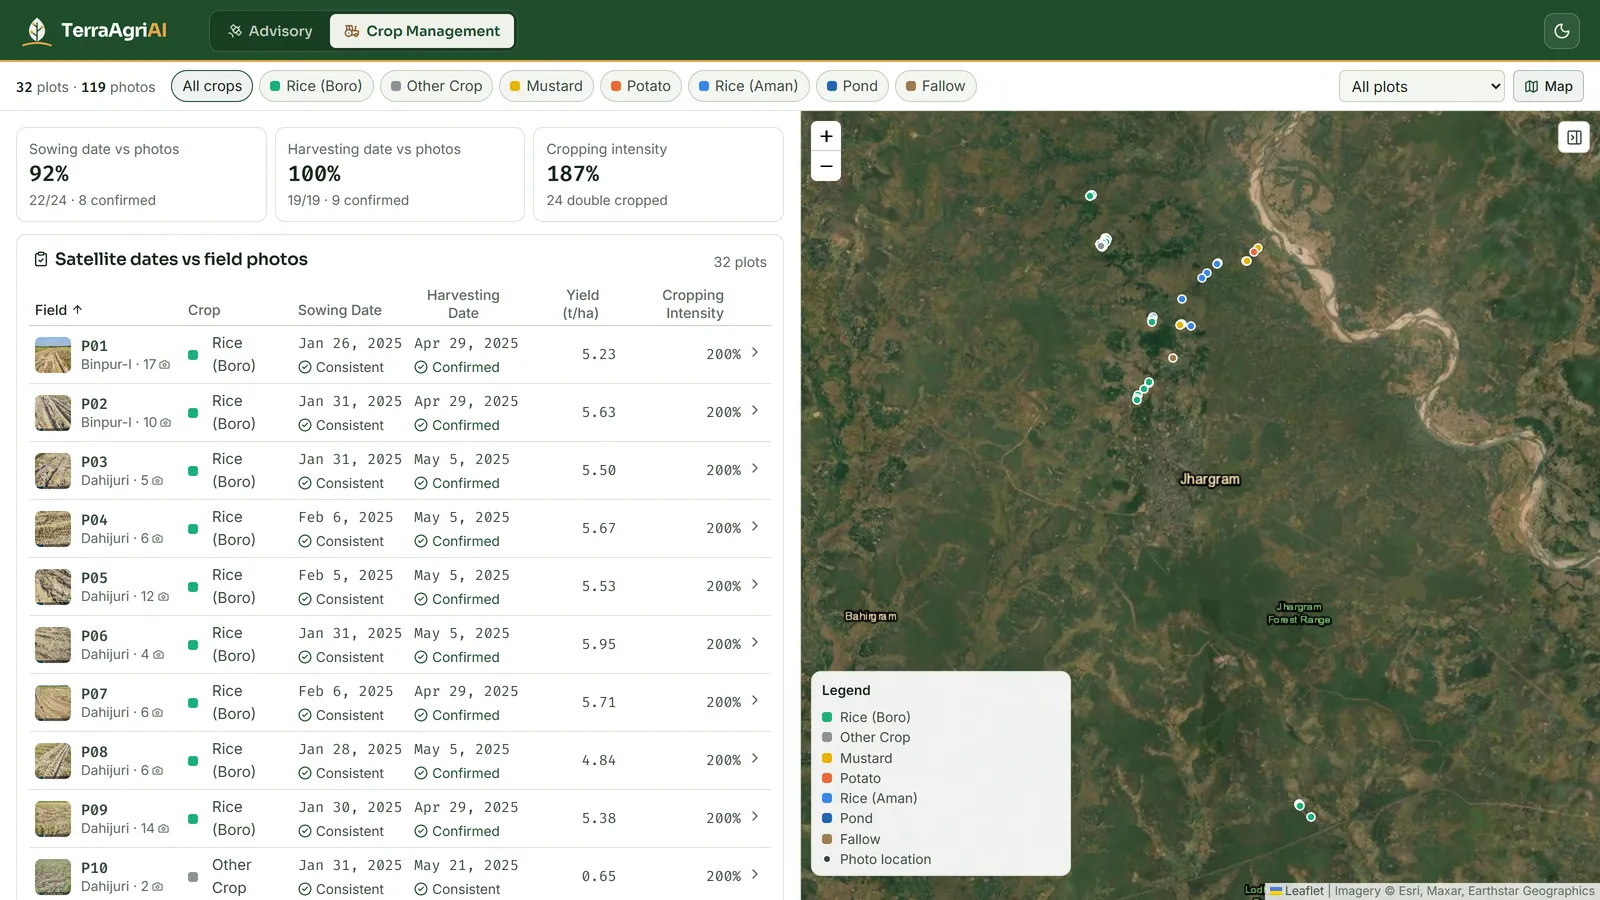This screenshot has width=1600, height=900.
Task: Zoom in on the map
Action: 826,136
